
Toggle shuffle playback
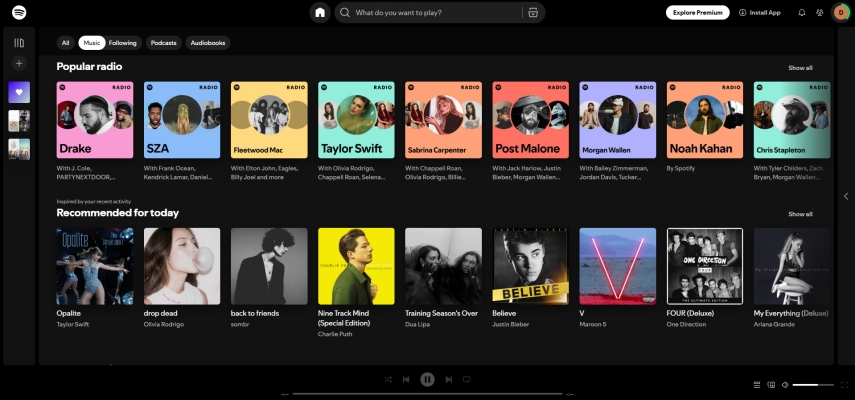[388, 379]
